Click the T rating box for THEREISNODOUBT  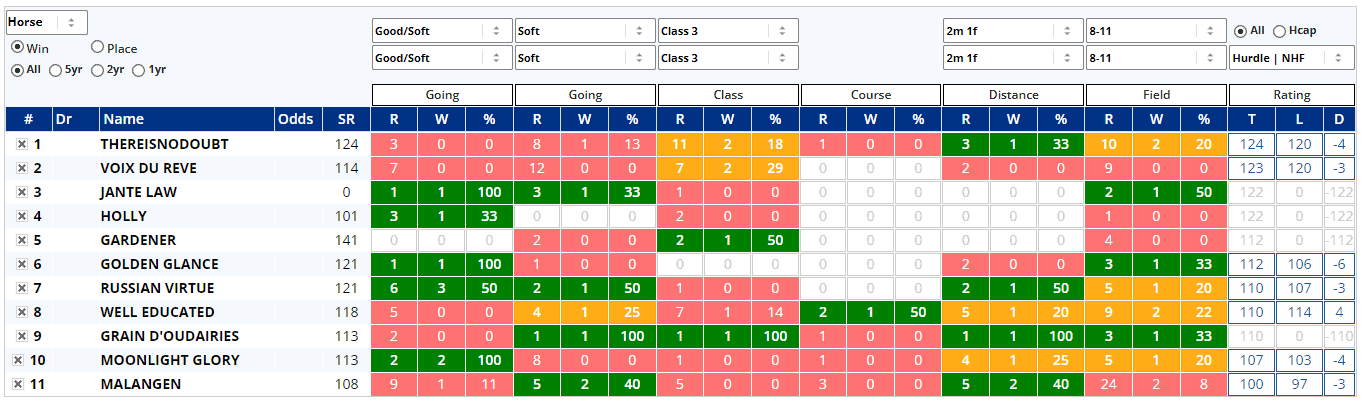[1251, 144]
